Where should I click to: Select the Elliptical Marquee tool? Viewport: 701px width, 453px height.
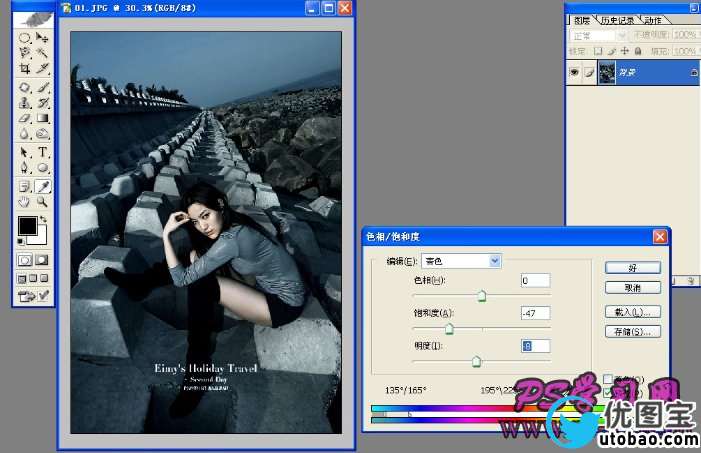click(x=25, y=38)
